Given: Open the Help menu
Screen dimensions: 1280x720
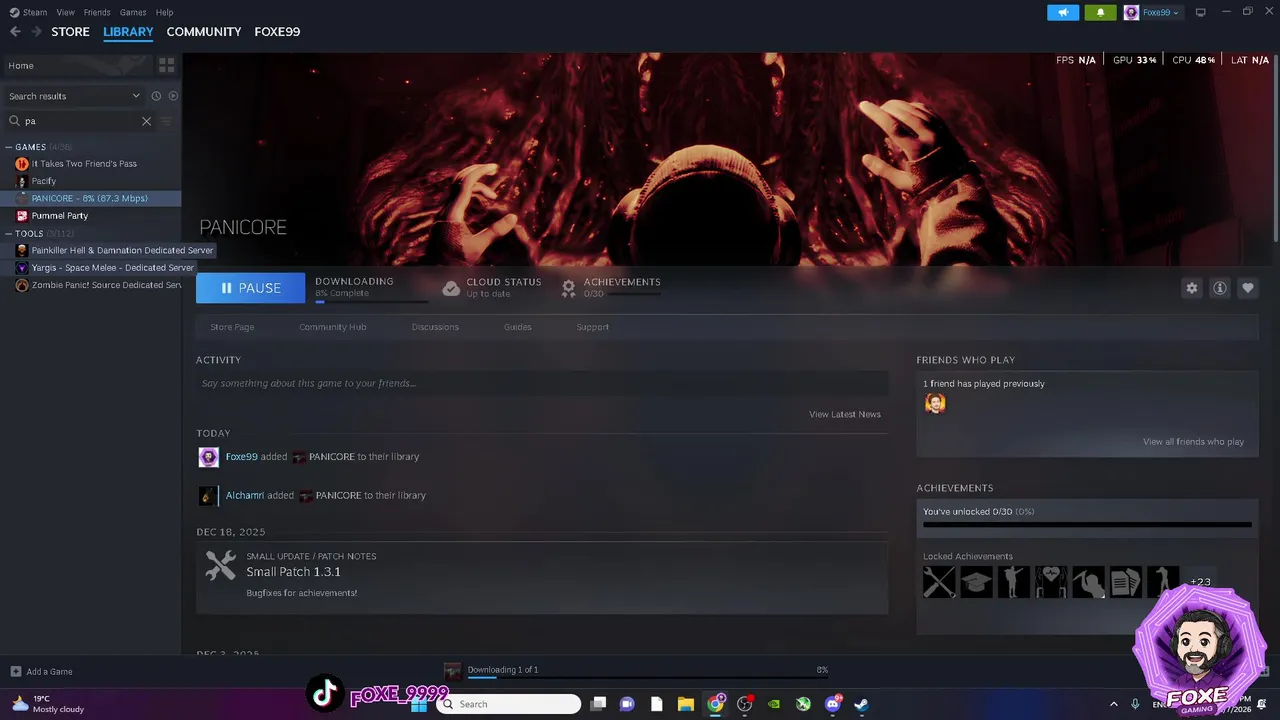Looking at the screenshot, I should point(165,12).
